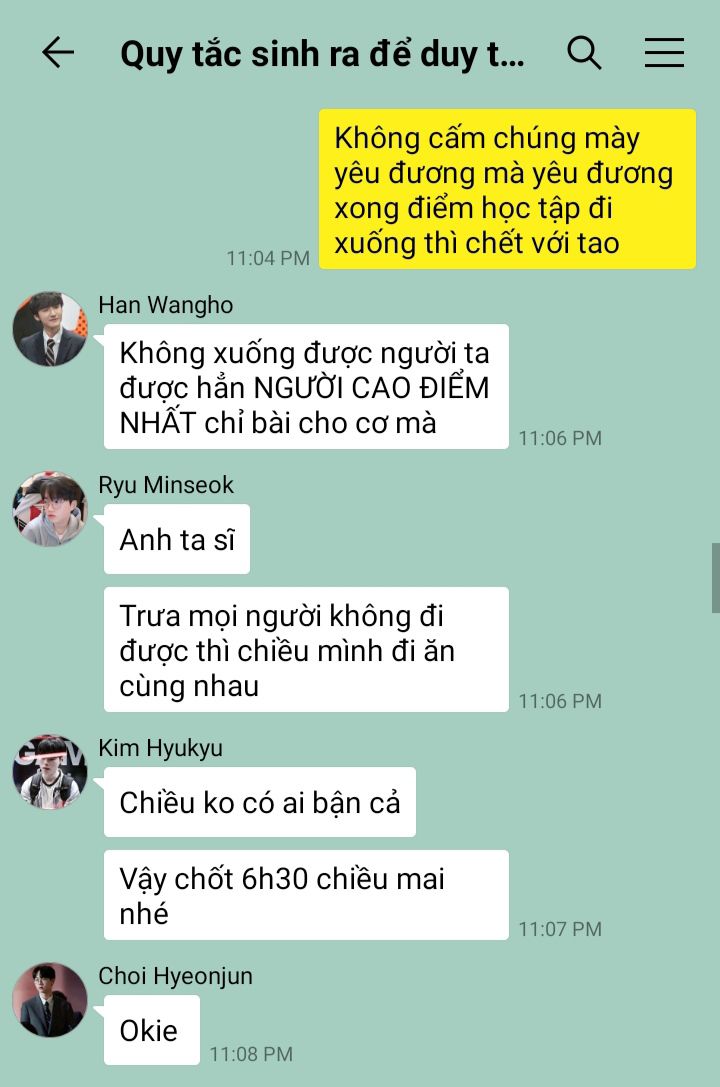Select the 'Okie' message bubble

tap(152, 1029)
